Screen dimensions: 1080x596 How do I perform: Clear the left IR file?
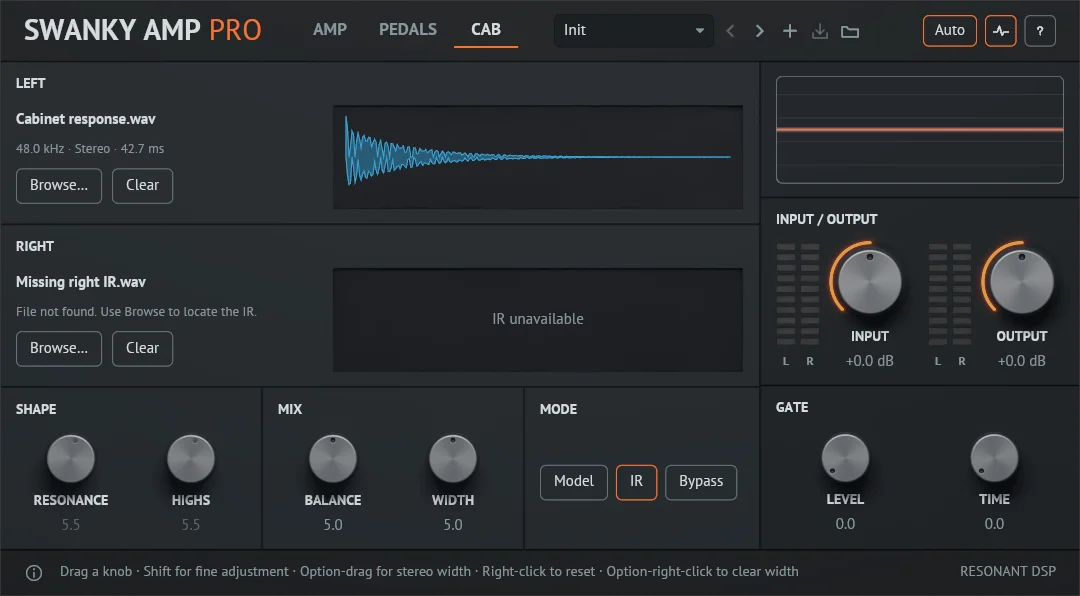pyautogui.click(x=143, y=185)
